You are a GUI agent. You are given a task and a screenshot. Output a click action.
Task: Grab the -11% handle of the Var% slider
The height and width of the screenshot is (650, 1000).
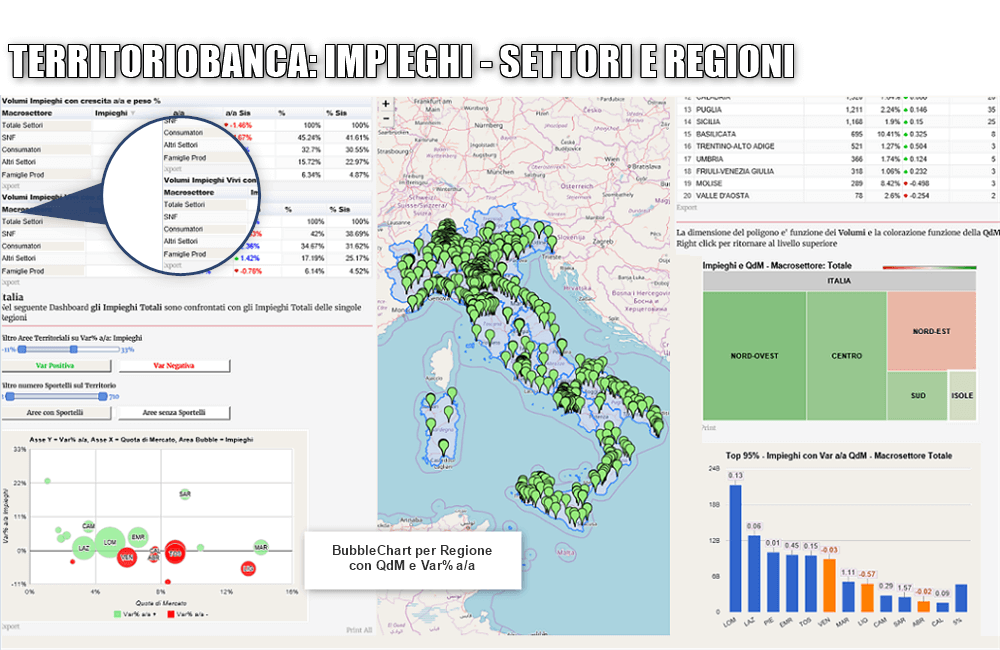(22, 350)
